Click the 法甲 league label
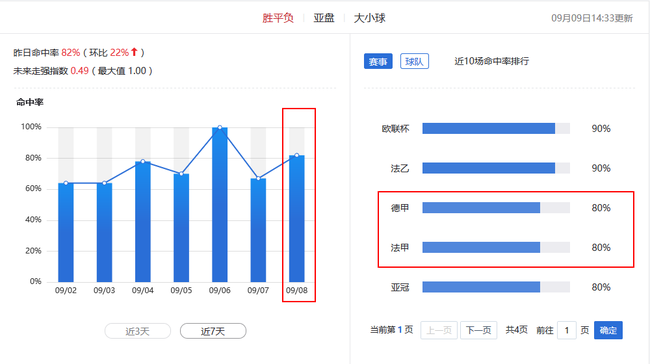The image size is (650, 364). (400, 248)
